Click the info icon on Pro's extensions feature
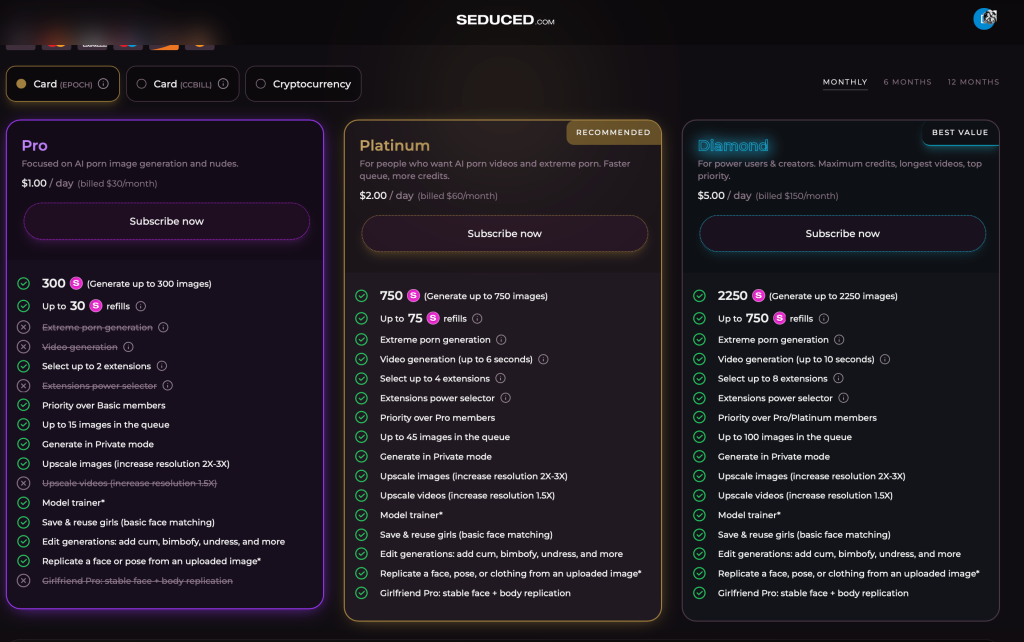The image size is (1024, 642). tap(162, 366)
